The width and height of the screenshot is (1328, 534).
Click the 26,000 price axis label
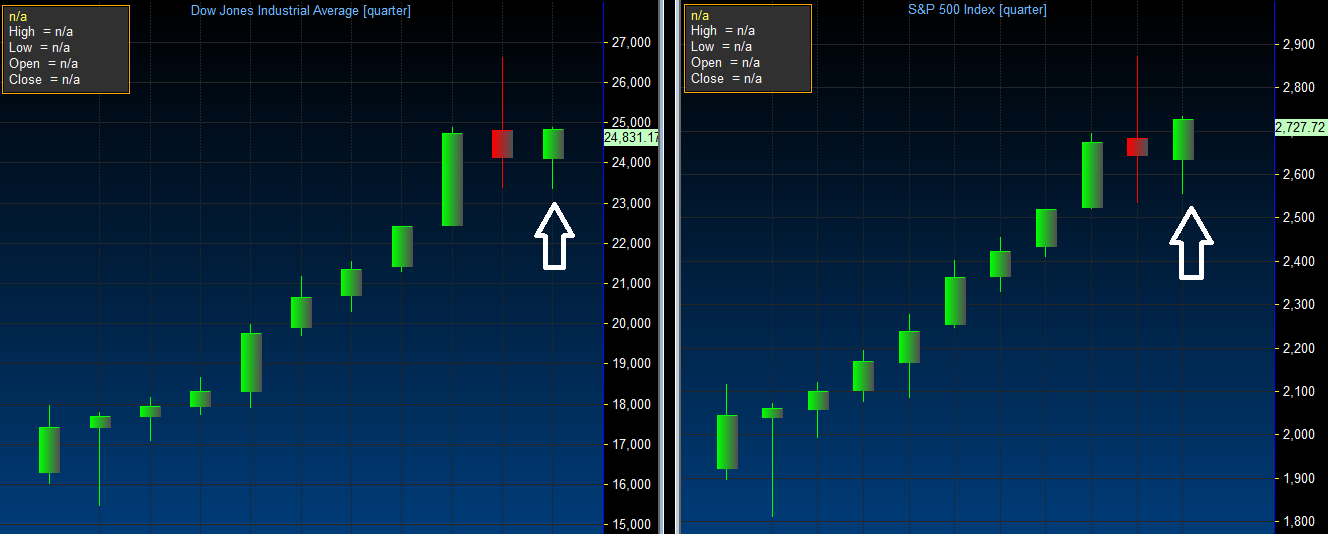coord(631,82)
